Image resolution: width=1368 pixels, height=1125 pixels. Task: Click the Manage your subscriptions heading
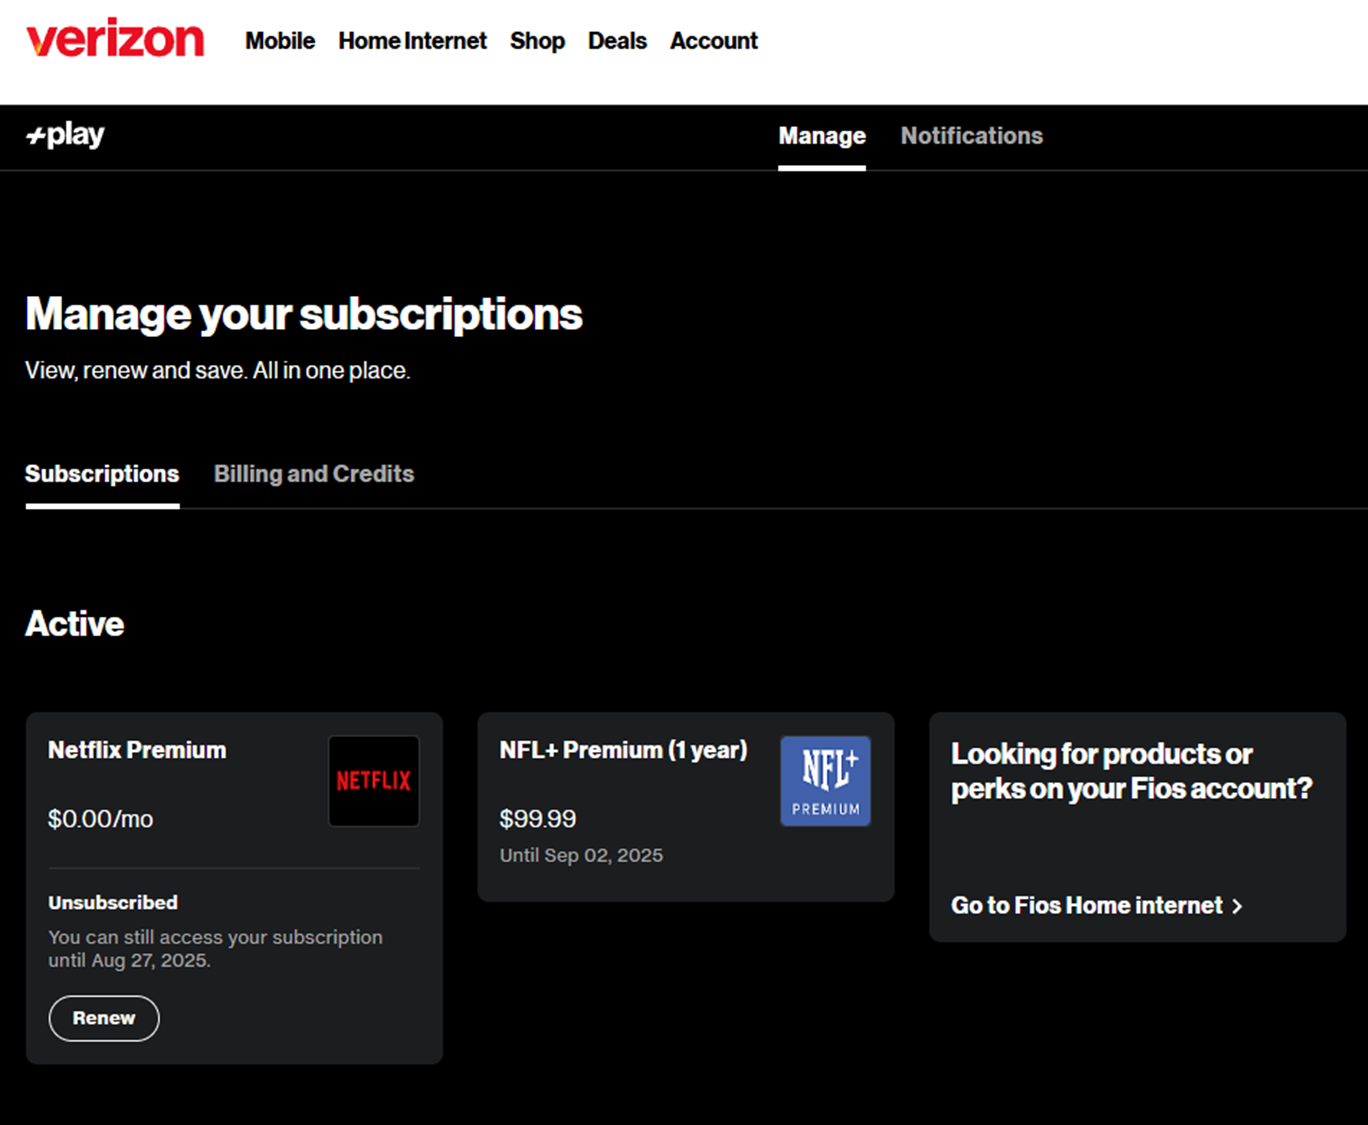[x=304, y=314]
